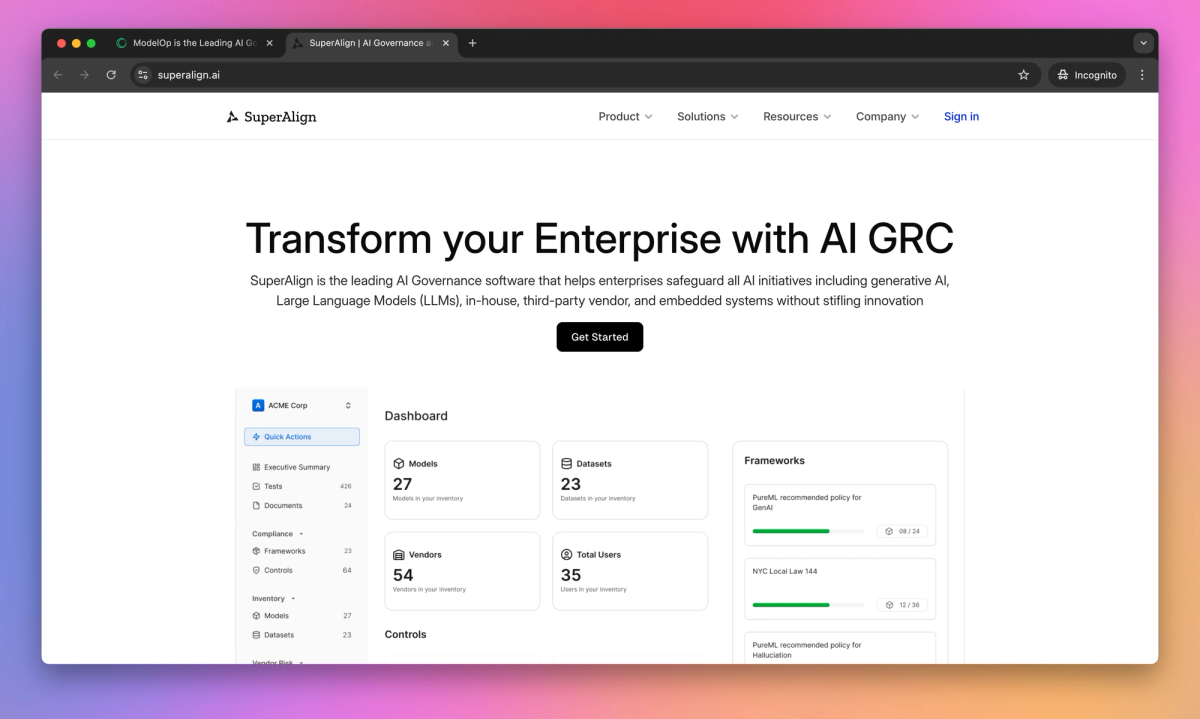Click the Executive Summary grid icon
The image size is (1200, 719).
(x=256, y=467)
